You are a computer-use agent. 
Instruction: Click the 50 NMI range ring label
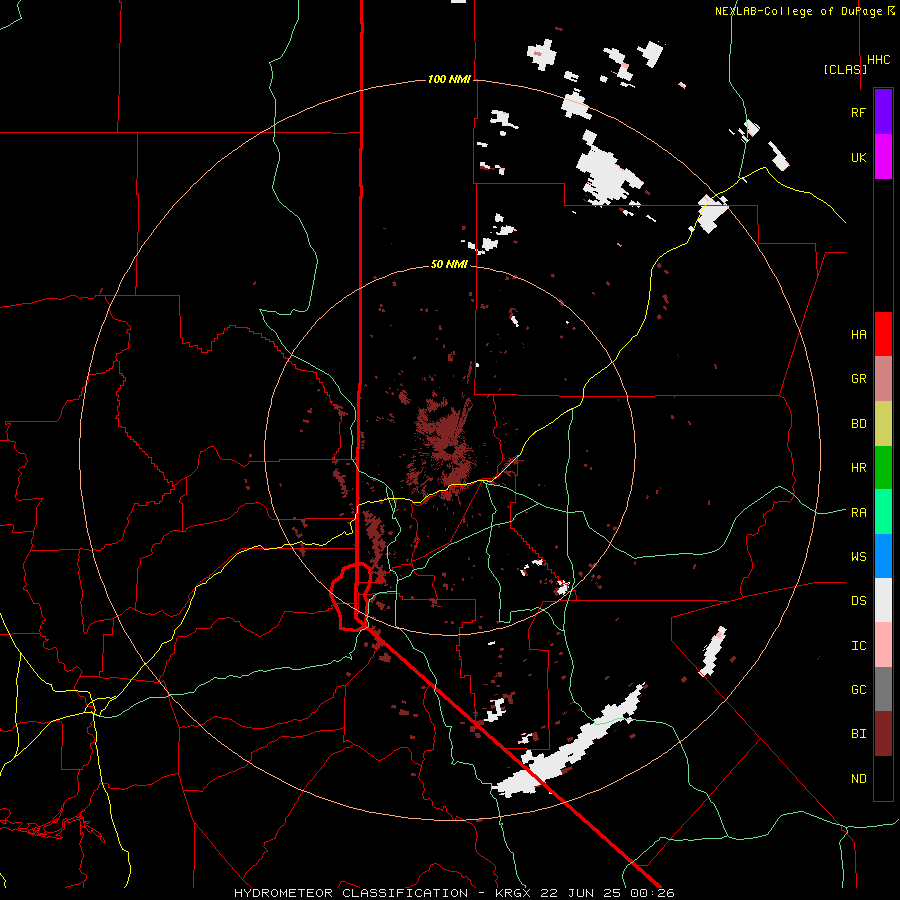[449, 264]
